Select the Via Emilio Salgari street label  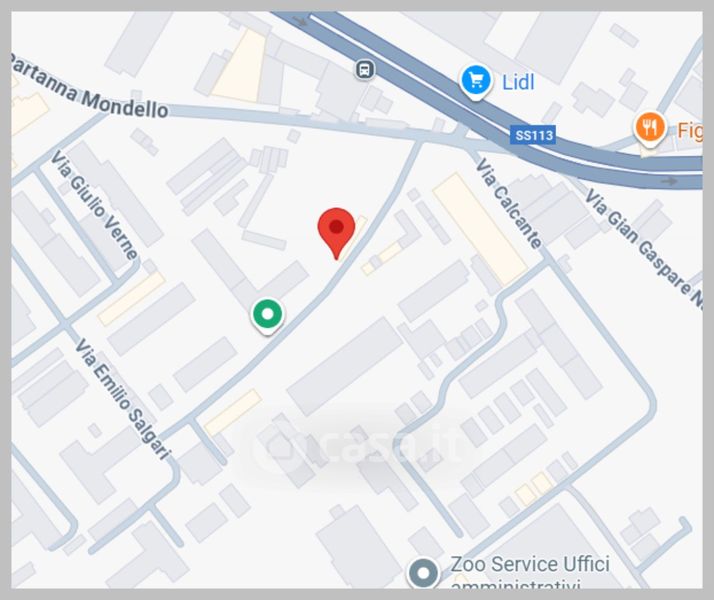click(123, 399)
